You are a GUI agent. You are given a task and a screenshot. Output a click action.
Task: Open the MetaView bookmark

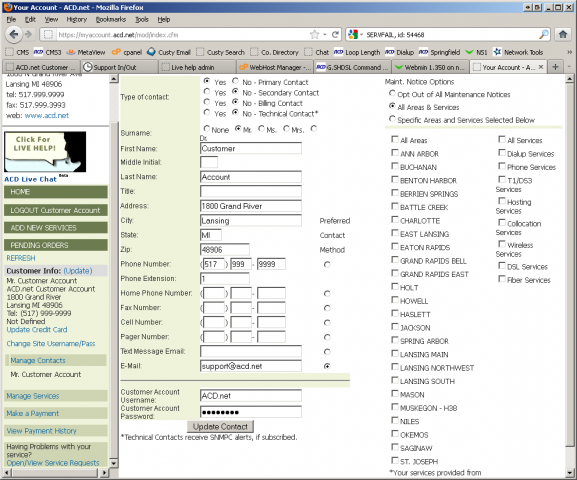[86, 52]
